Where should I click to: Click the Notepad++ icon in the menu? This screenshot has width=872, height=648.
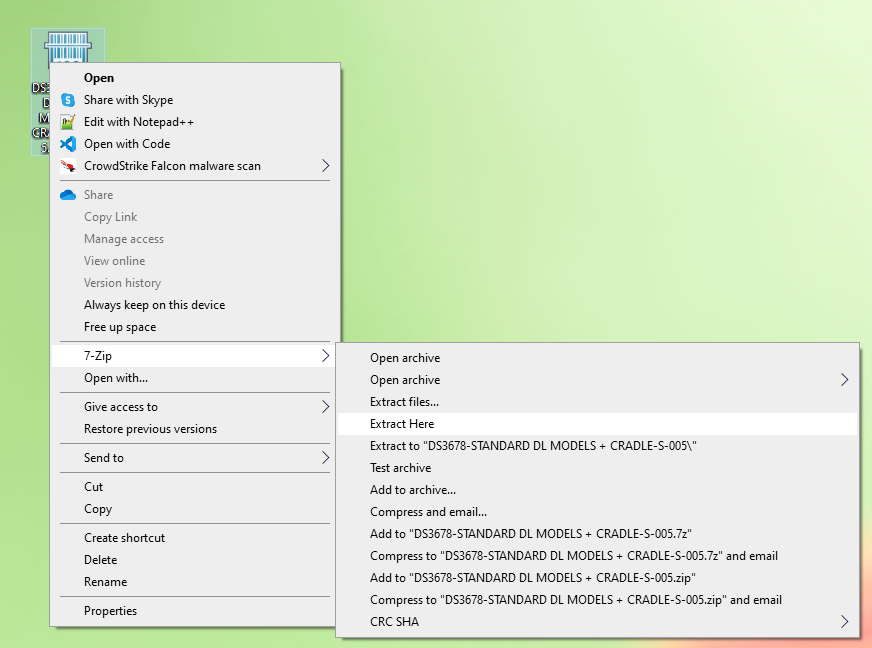[x=68, y=122]
